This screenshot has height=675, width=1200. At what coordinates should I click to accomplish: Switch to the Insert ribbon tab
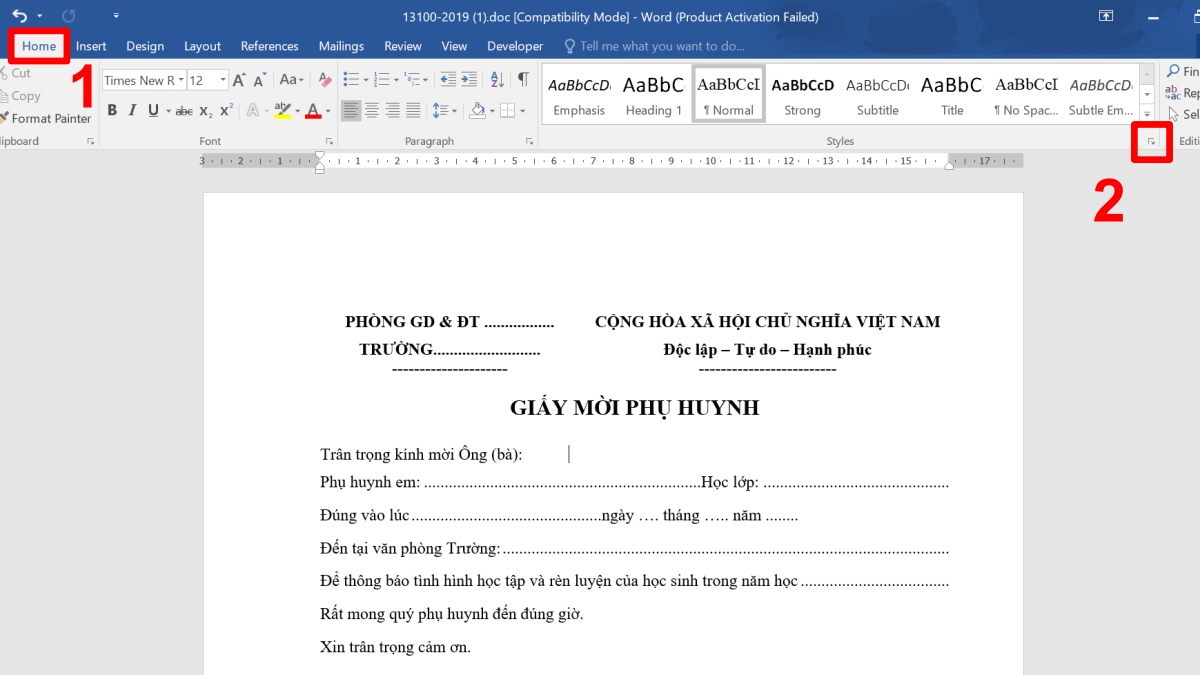click(91, 46)
